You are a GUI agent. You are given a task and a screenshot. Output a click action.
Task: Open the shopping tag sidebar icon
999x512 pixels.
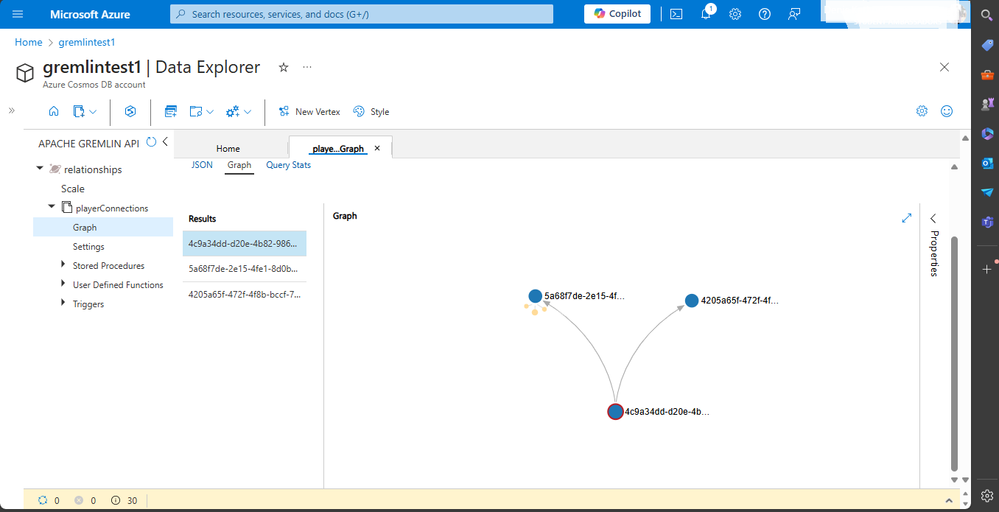click(x=987, y=45)
